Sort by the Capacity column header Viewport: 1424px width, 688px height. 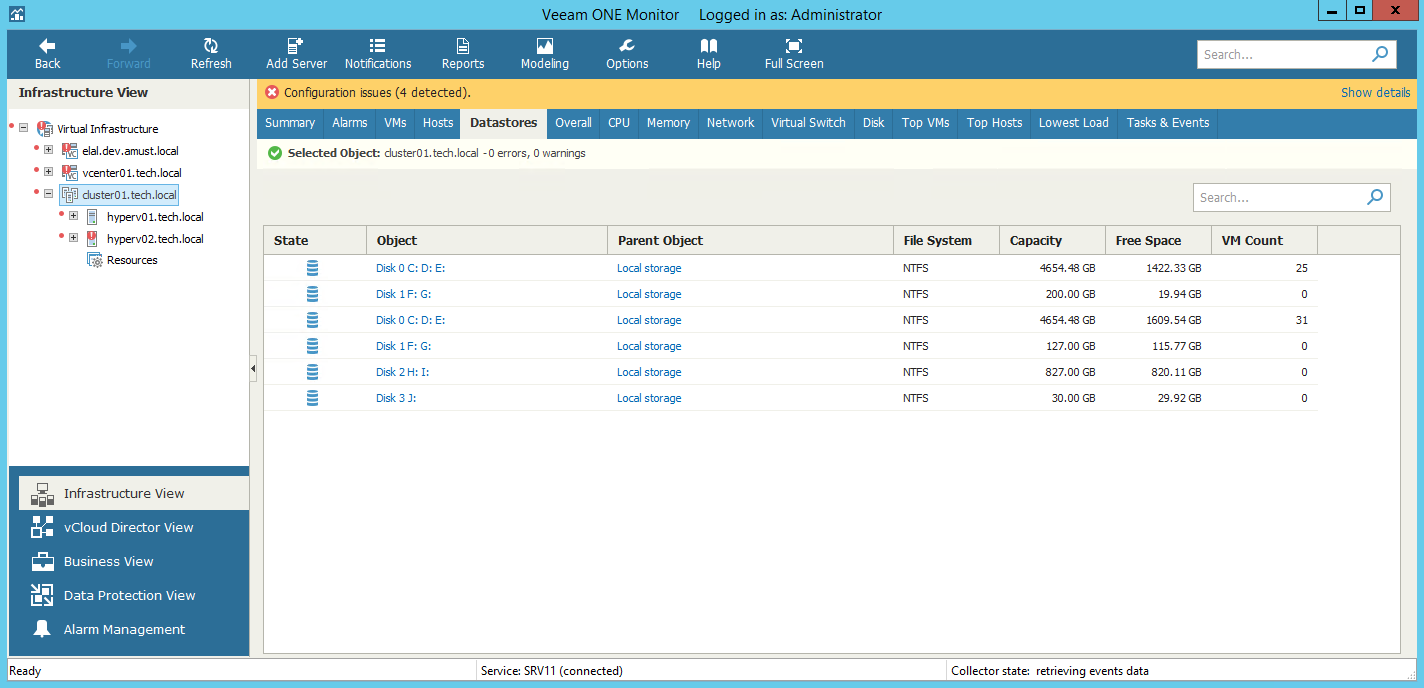(x=1052, y=240)
